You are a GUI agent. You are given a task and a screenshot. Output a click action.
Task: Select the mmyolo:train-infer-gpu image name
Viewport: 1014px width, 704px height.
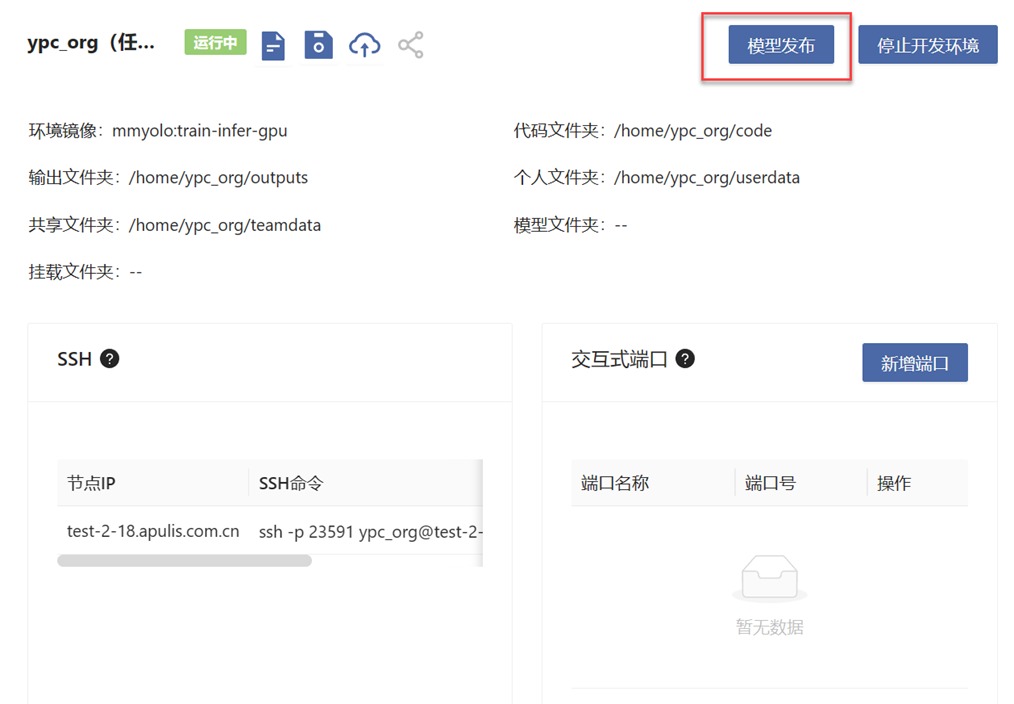point(200,131)
